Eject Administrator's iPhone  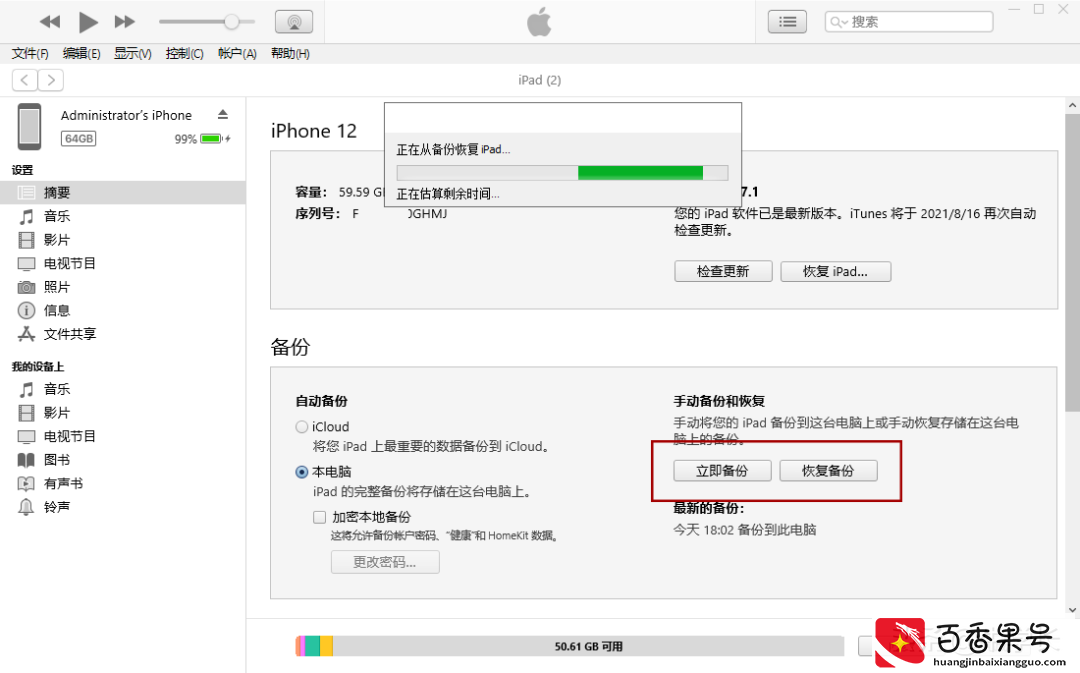pyautogui.click(x=222, y=114)
